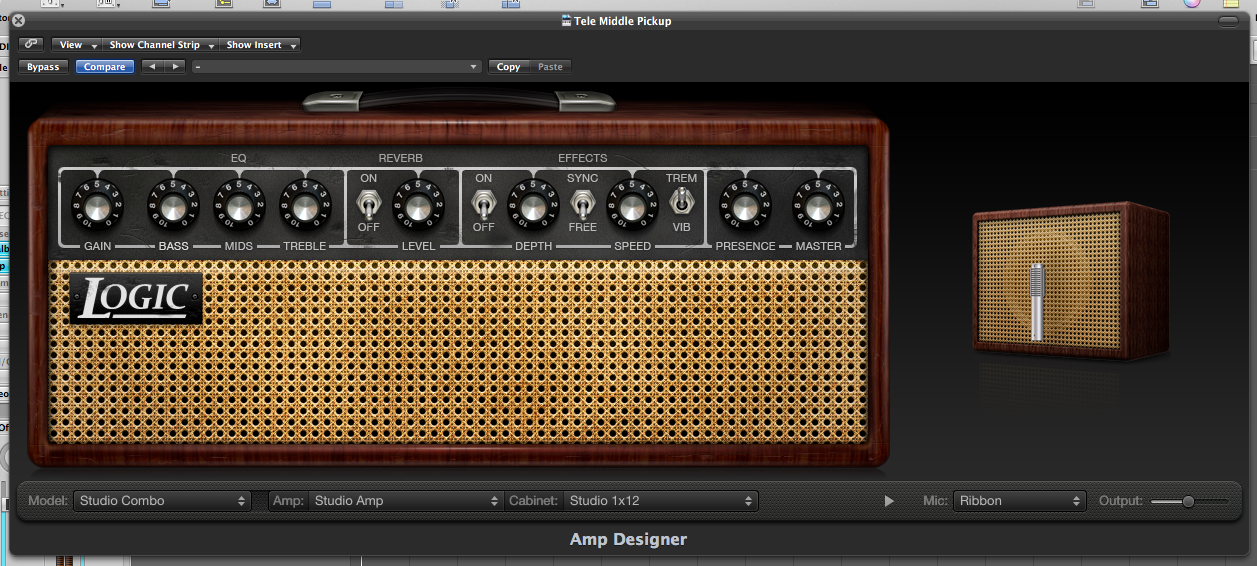Image resolution: width=1257 pixels, height=566 pixels.
Task: Click the Logic badge on the amp
Action: [136, 299]
